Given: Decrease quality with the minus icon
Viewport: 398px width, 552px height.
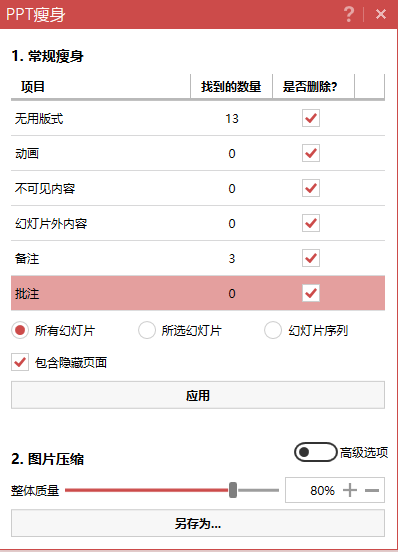Looking at the screenshot, I should click(x=372, y=490).
